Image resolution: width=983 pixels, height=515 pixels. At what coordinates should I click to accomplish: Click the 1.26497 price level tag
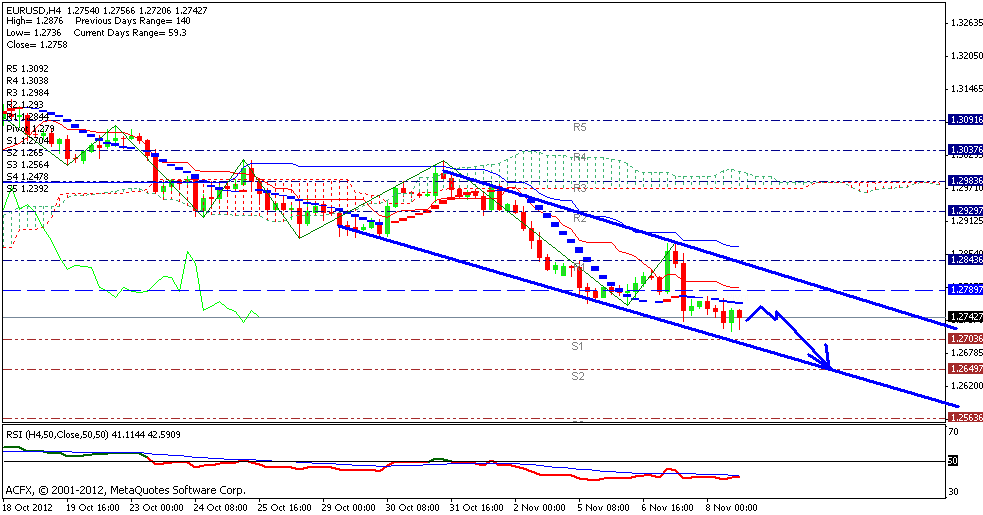[965, 369]
